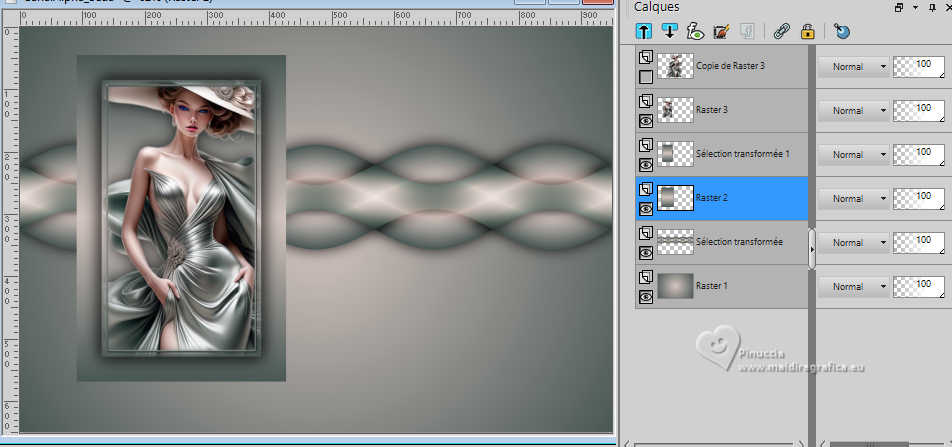Image resolution: width=952 pixels, height=447 pixels.
Task: Click the blue flask icon in Calques toolbar
Action: pos(842,31)
